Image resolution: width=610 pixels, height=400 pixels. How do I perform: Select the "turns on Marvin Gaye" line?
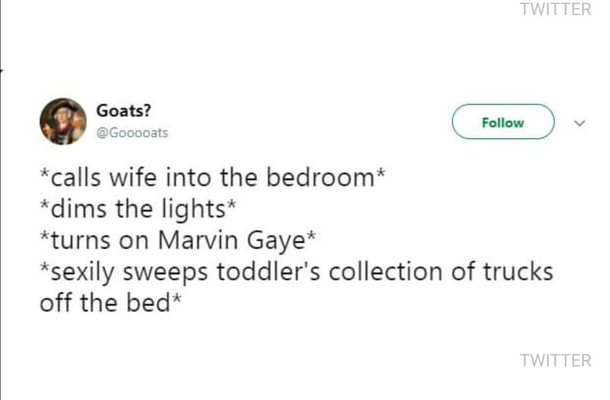(x=178, y=240)
